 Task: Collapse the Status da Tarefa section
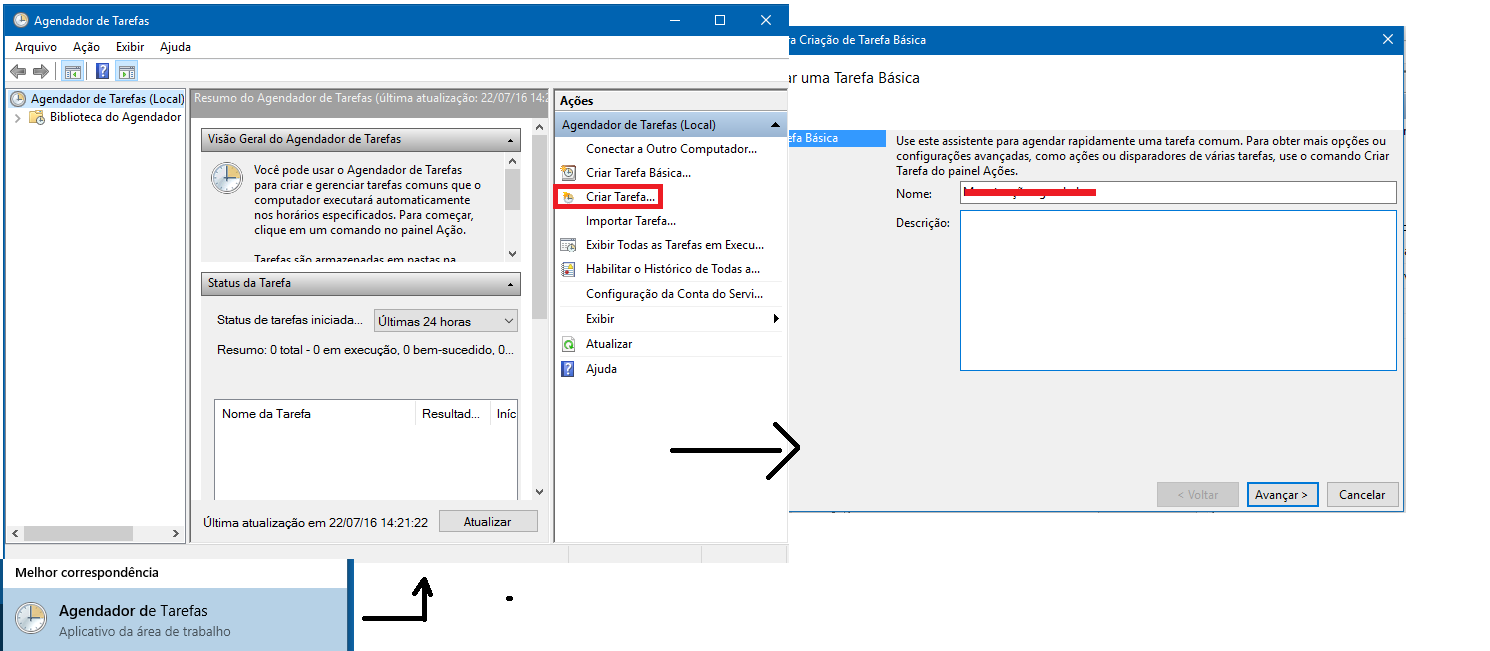click(511, 284)
